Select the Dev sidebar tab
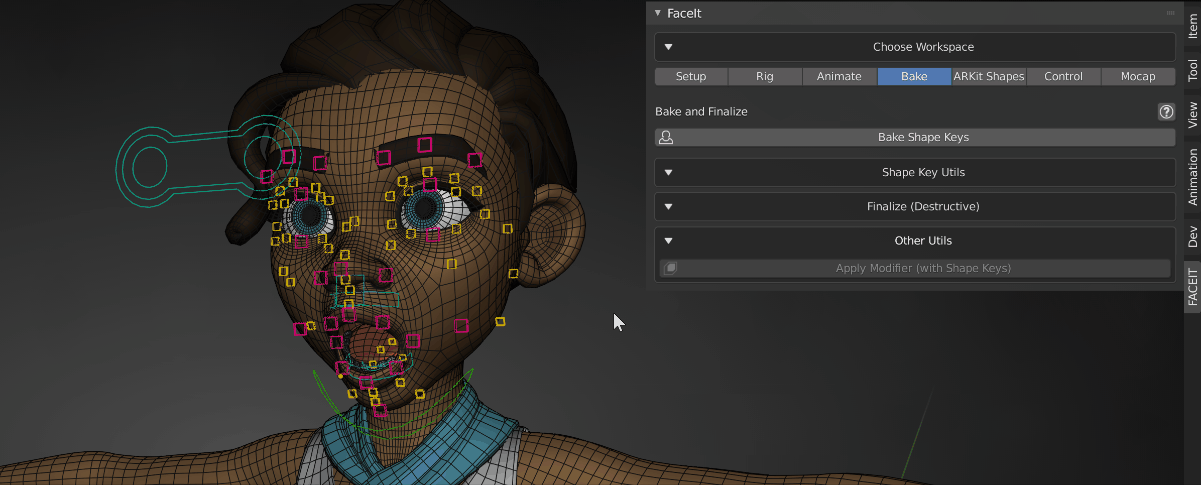 (1192, 236)
